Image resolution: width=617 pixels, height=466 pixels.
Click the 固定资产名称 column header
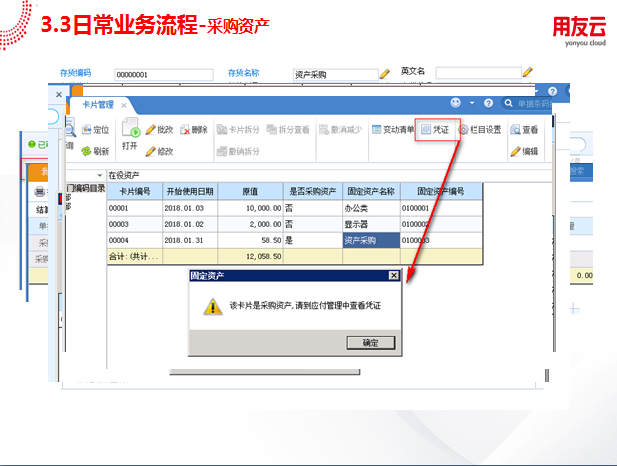pos(371,192)
